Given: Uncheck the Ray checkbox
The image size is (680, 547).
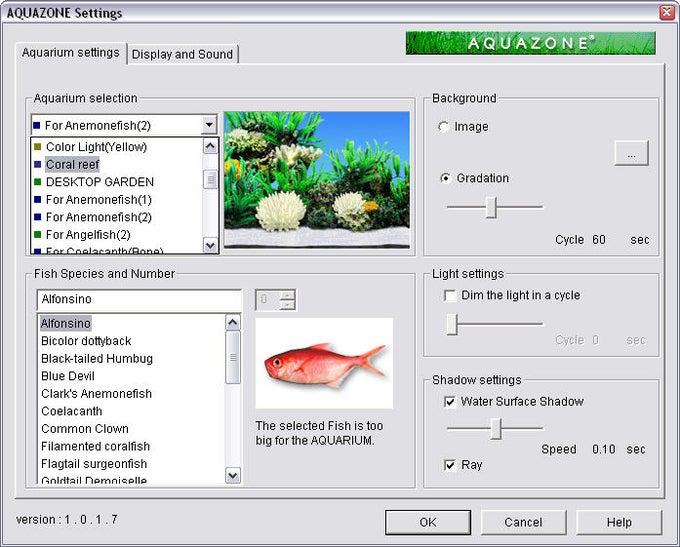Looking at the screenshot, I should tap(450, 465).
